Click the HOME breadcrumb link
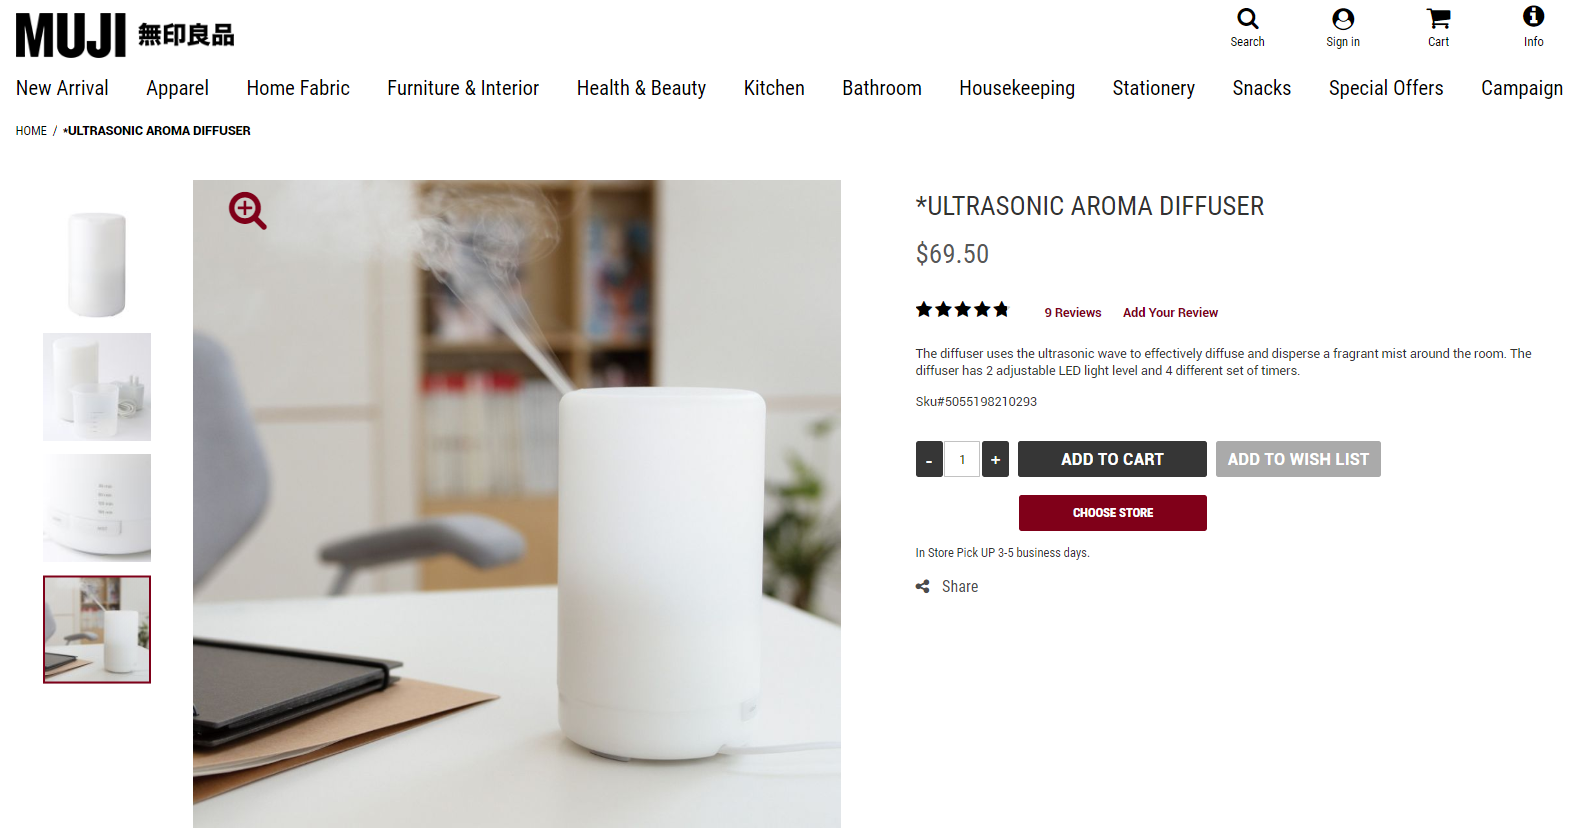This screenshot has height=836, width=1570. pos(31,131)
